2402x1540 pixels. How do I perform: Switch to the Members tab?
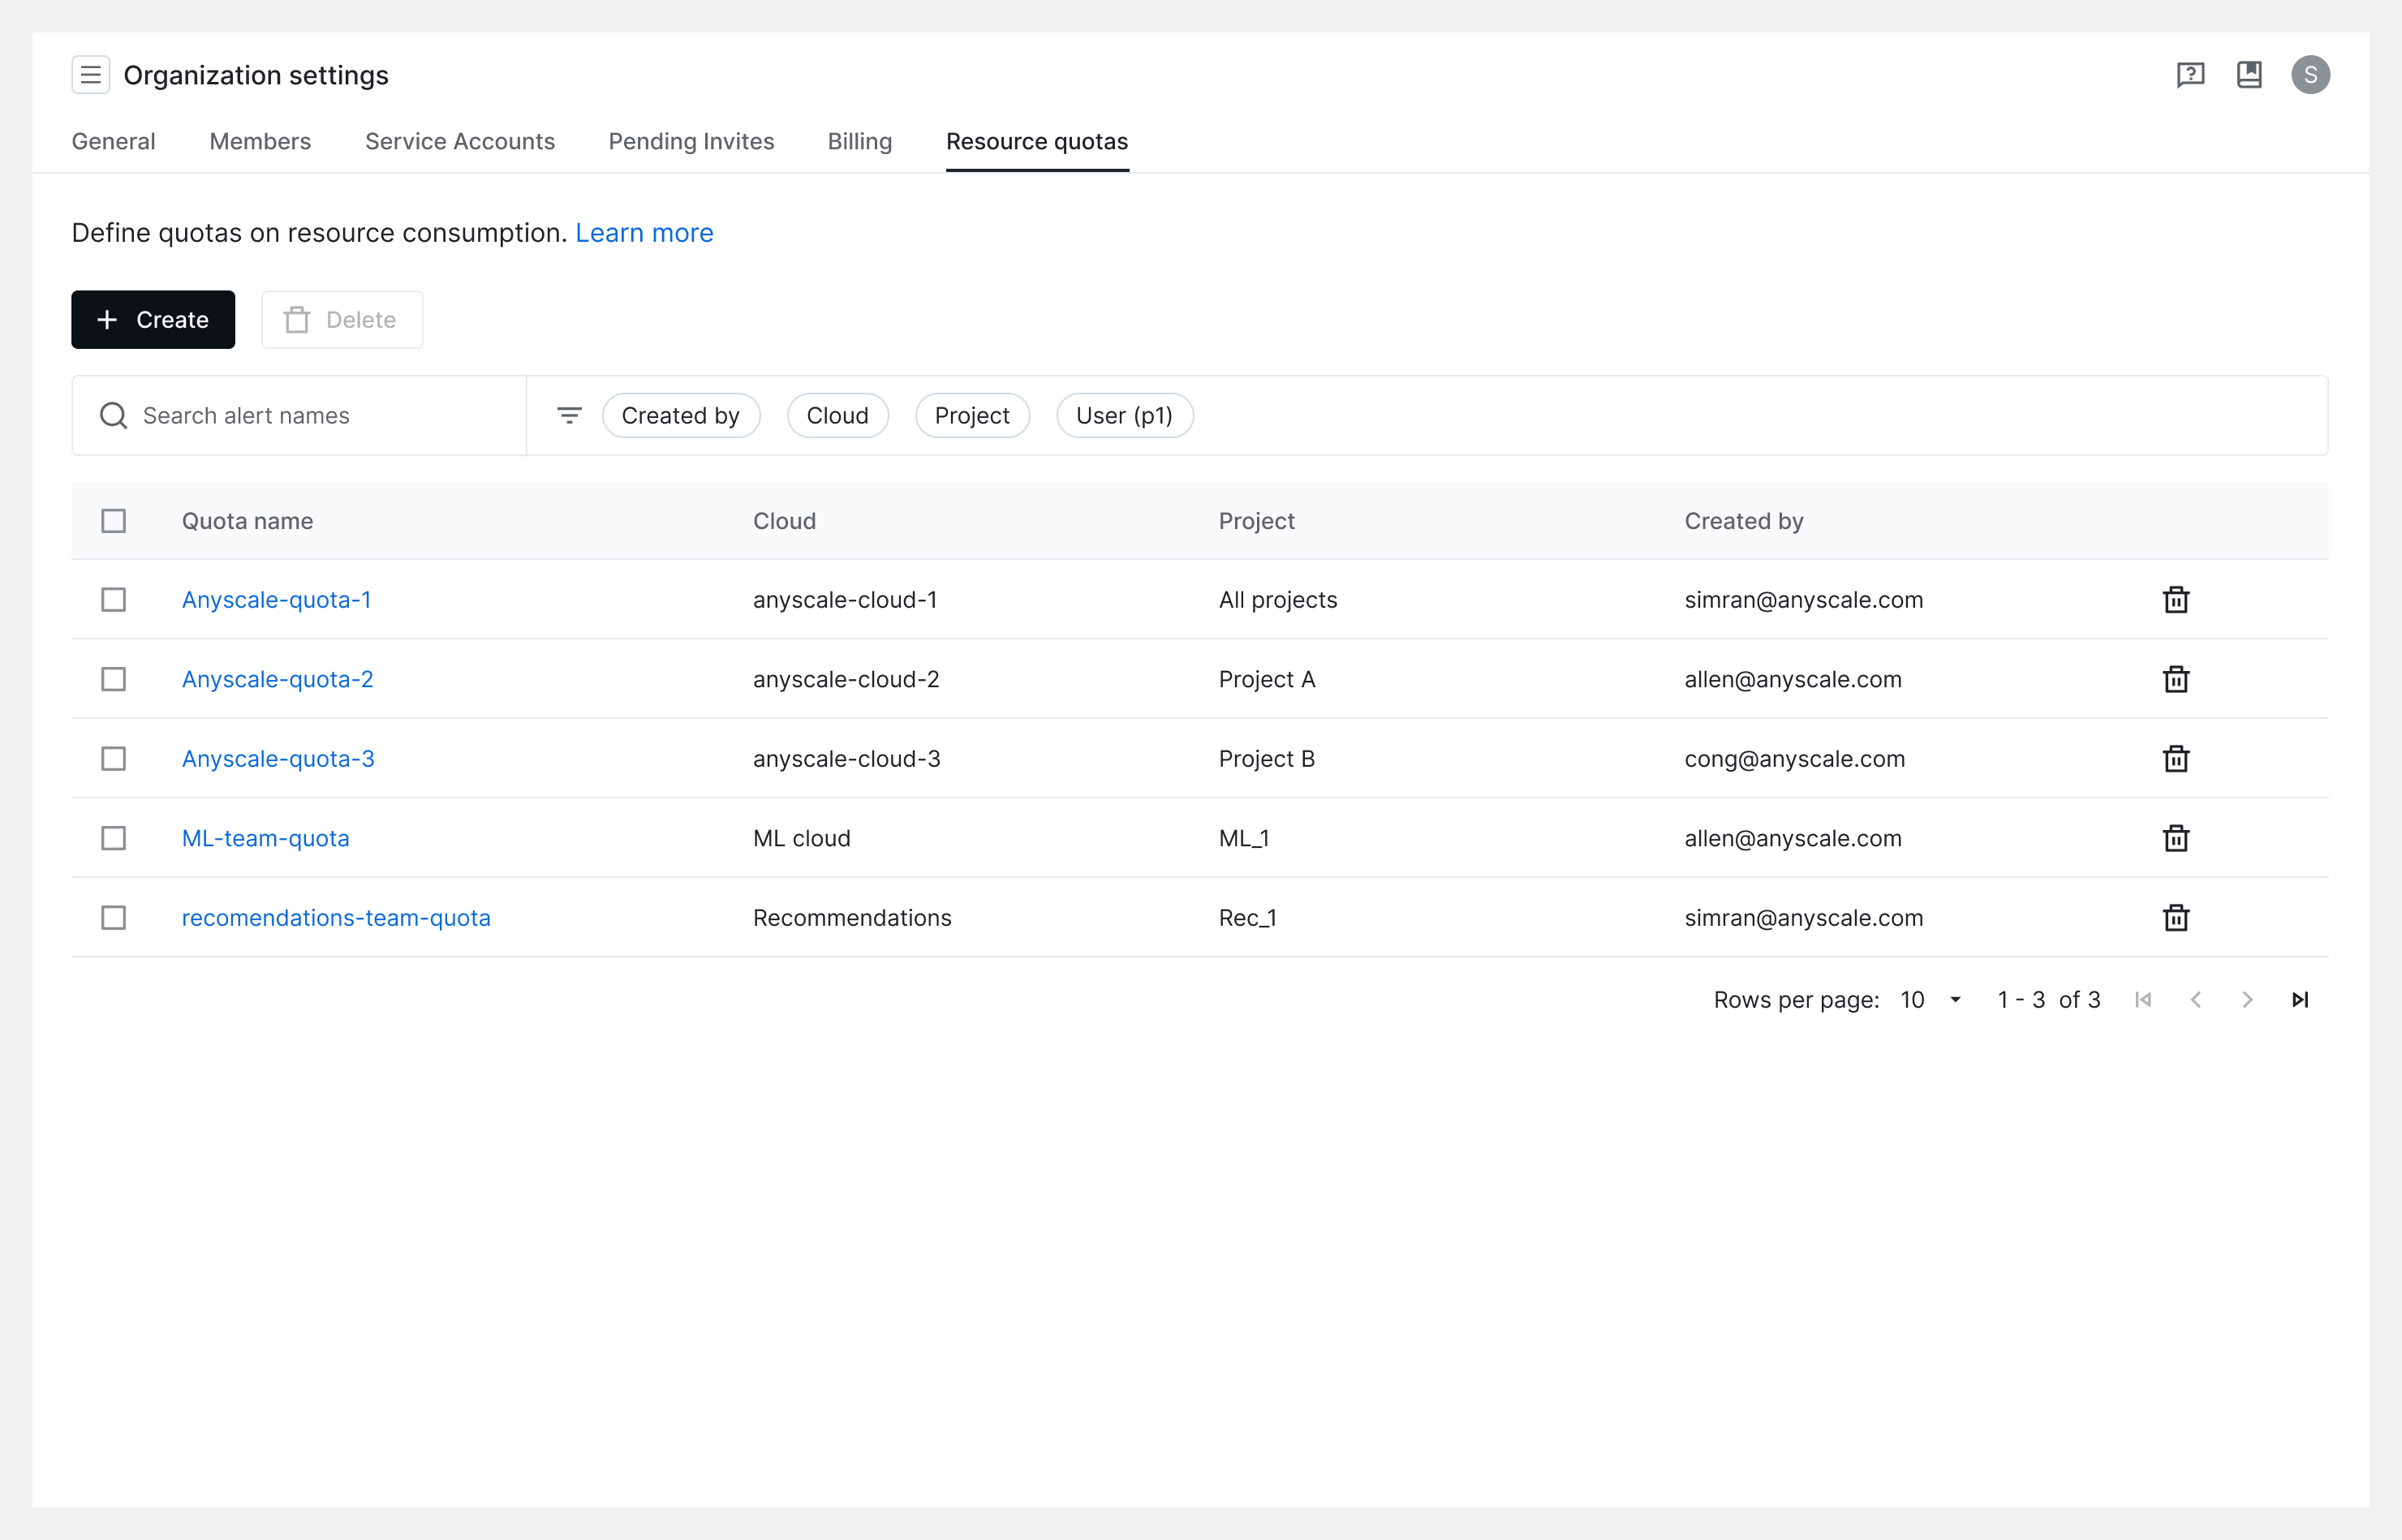pyautogui.click(x=260, y=140)
